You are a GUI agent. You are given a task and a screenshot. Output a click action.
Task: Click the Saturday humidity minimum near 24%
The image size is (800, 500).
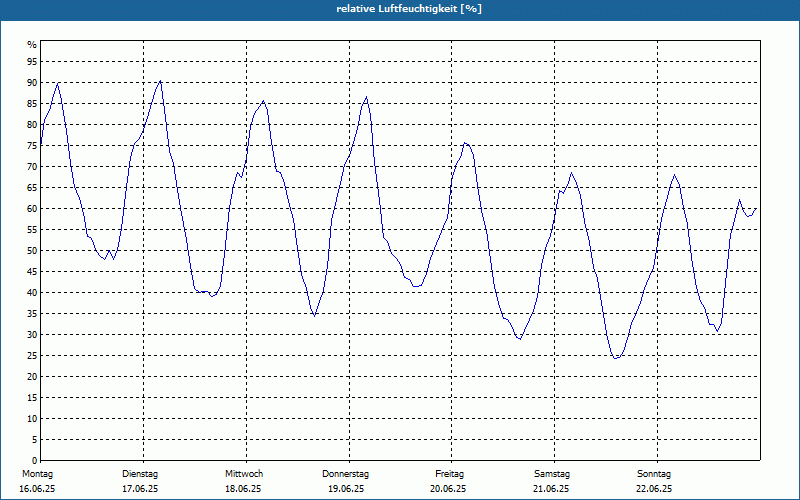tap(615, 358)
